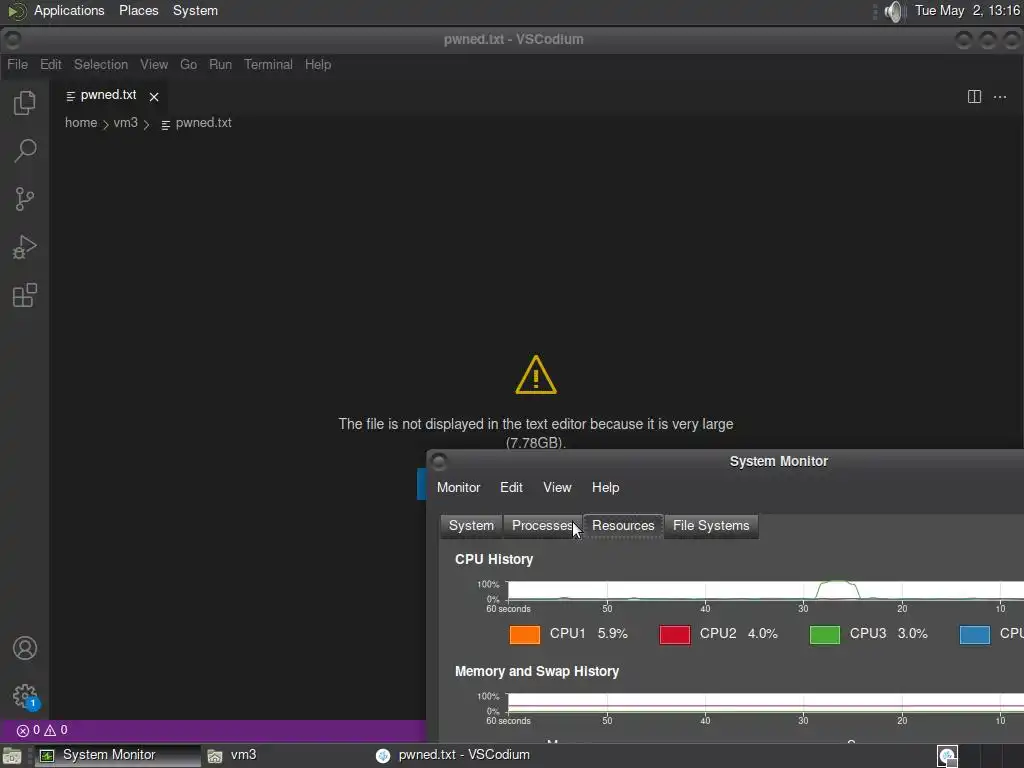Open the Edit menu in System Monitor
Viewport: 1024px width, 768px height.
(x=511, y=488)
